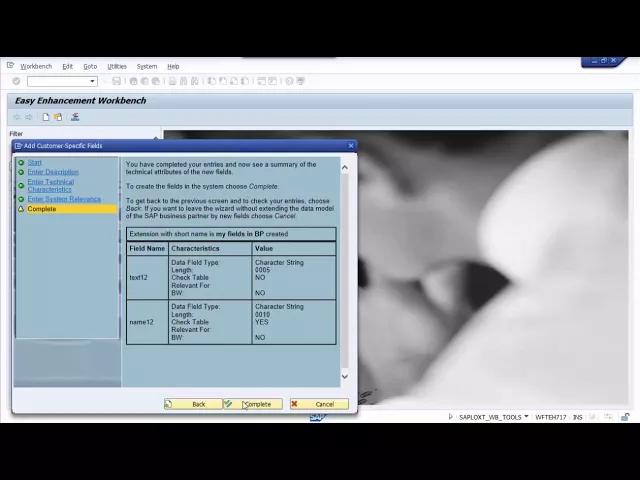640x480 pixels.
Task: Click the blue-orange stack icon in workbench toolbar
Action: [x=75, y=117]
